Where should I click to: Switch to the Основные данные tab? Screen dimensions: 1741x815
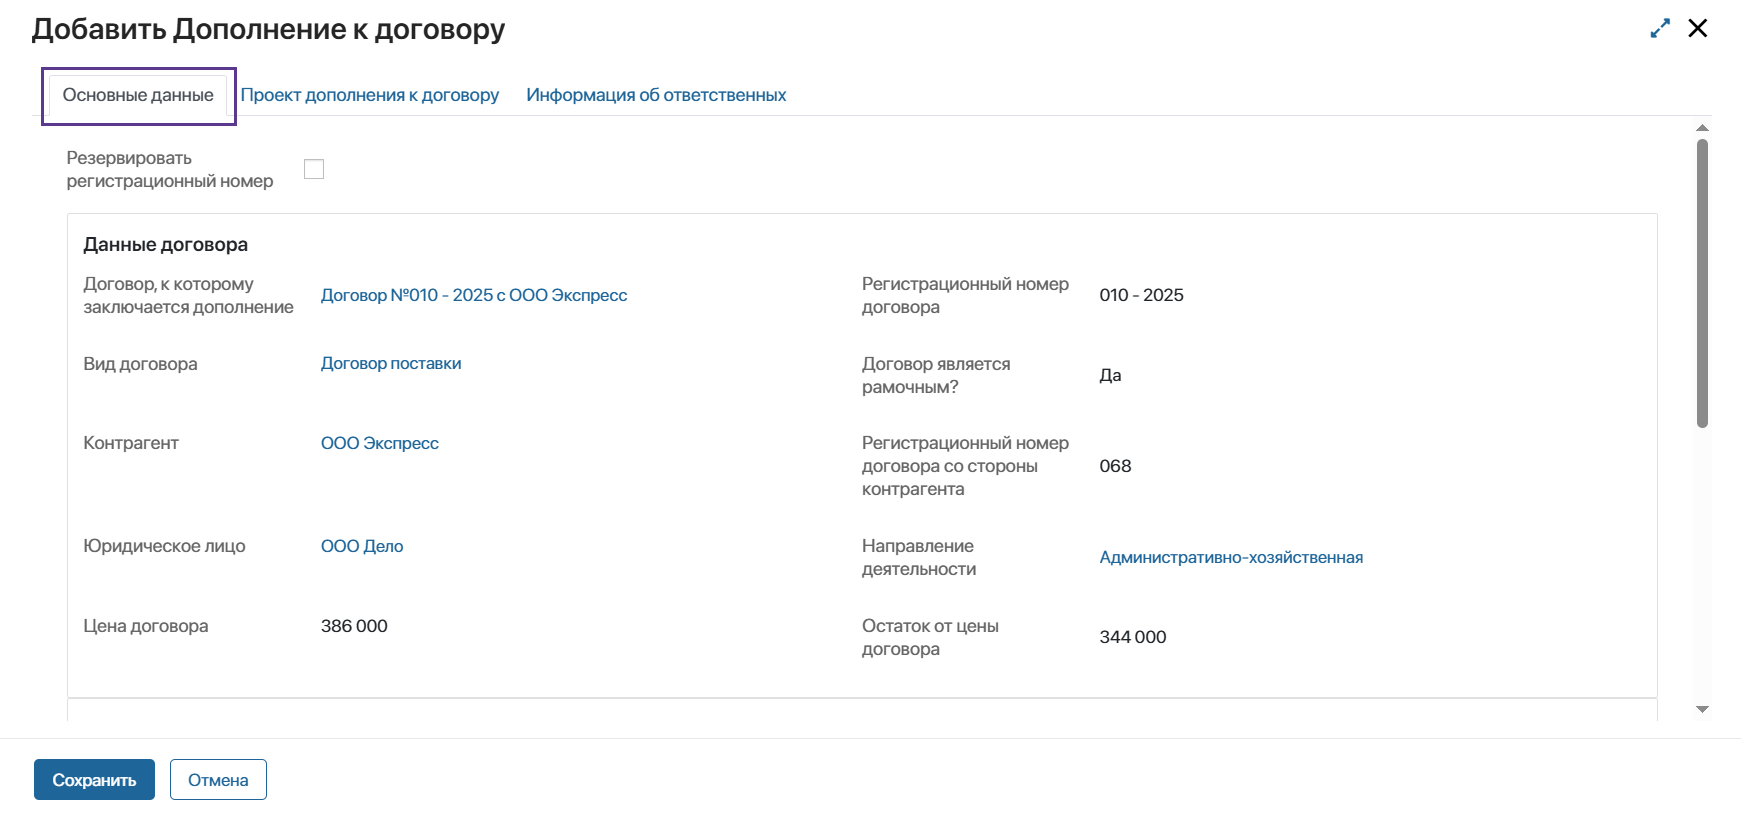tap(138, 95)
